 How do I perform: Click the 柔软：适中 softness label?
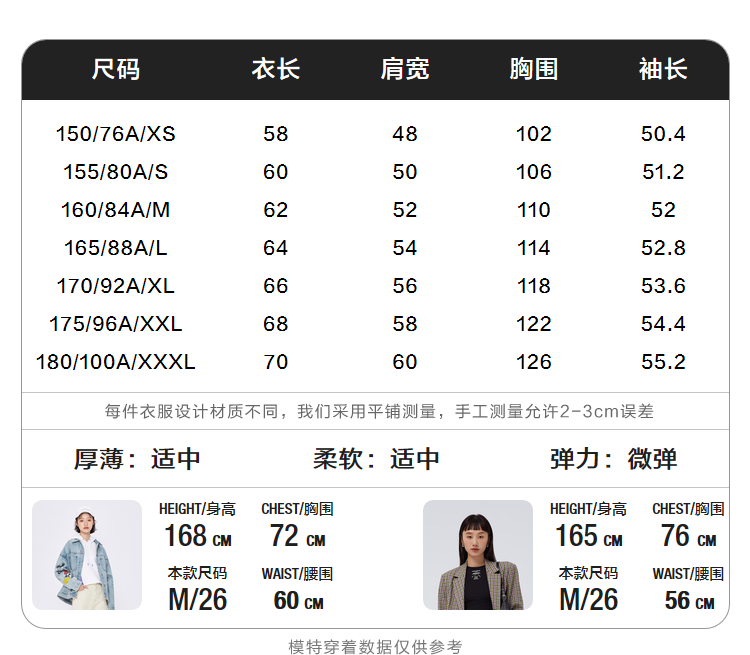376,459
